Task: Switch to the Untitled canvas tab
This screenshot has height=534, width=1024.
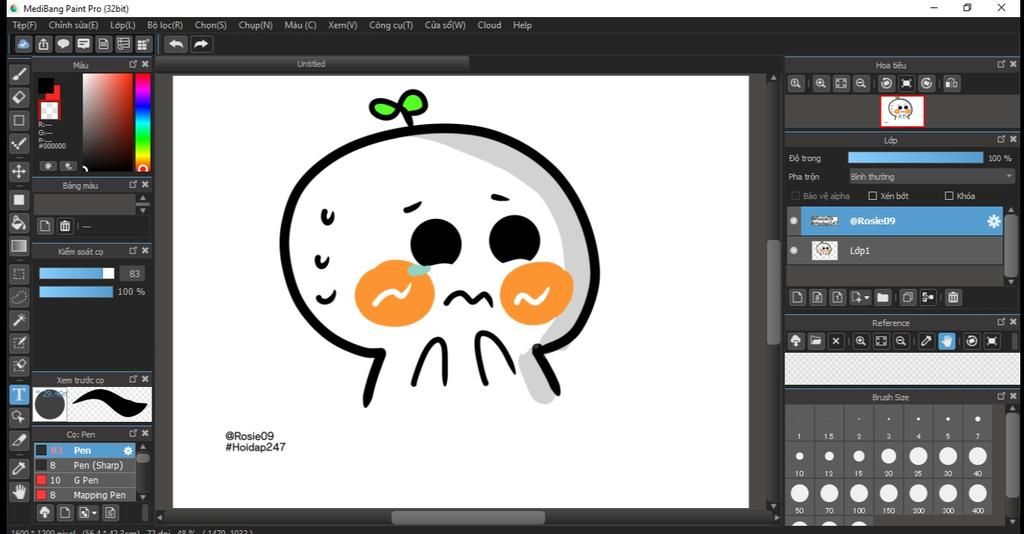Action: 312,64
